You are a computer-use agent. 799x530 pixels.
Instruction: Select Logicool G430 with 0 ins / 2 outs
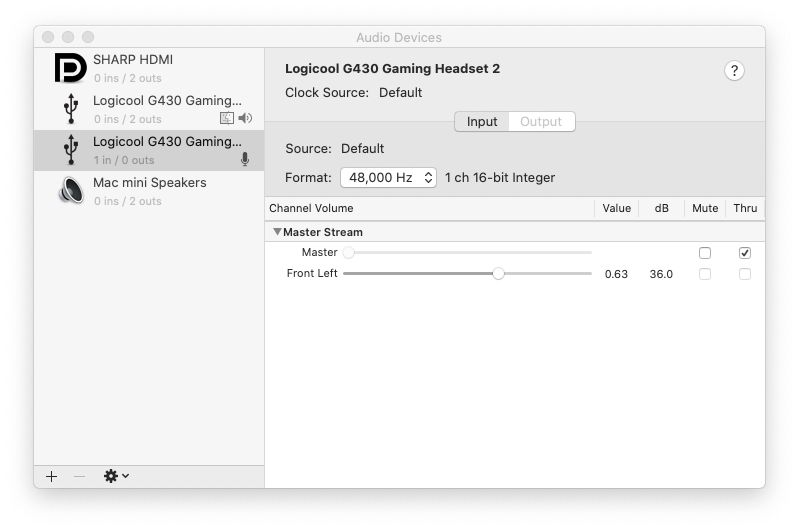tap(149, 109)
